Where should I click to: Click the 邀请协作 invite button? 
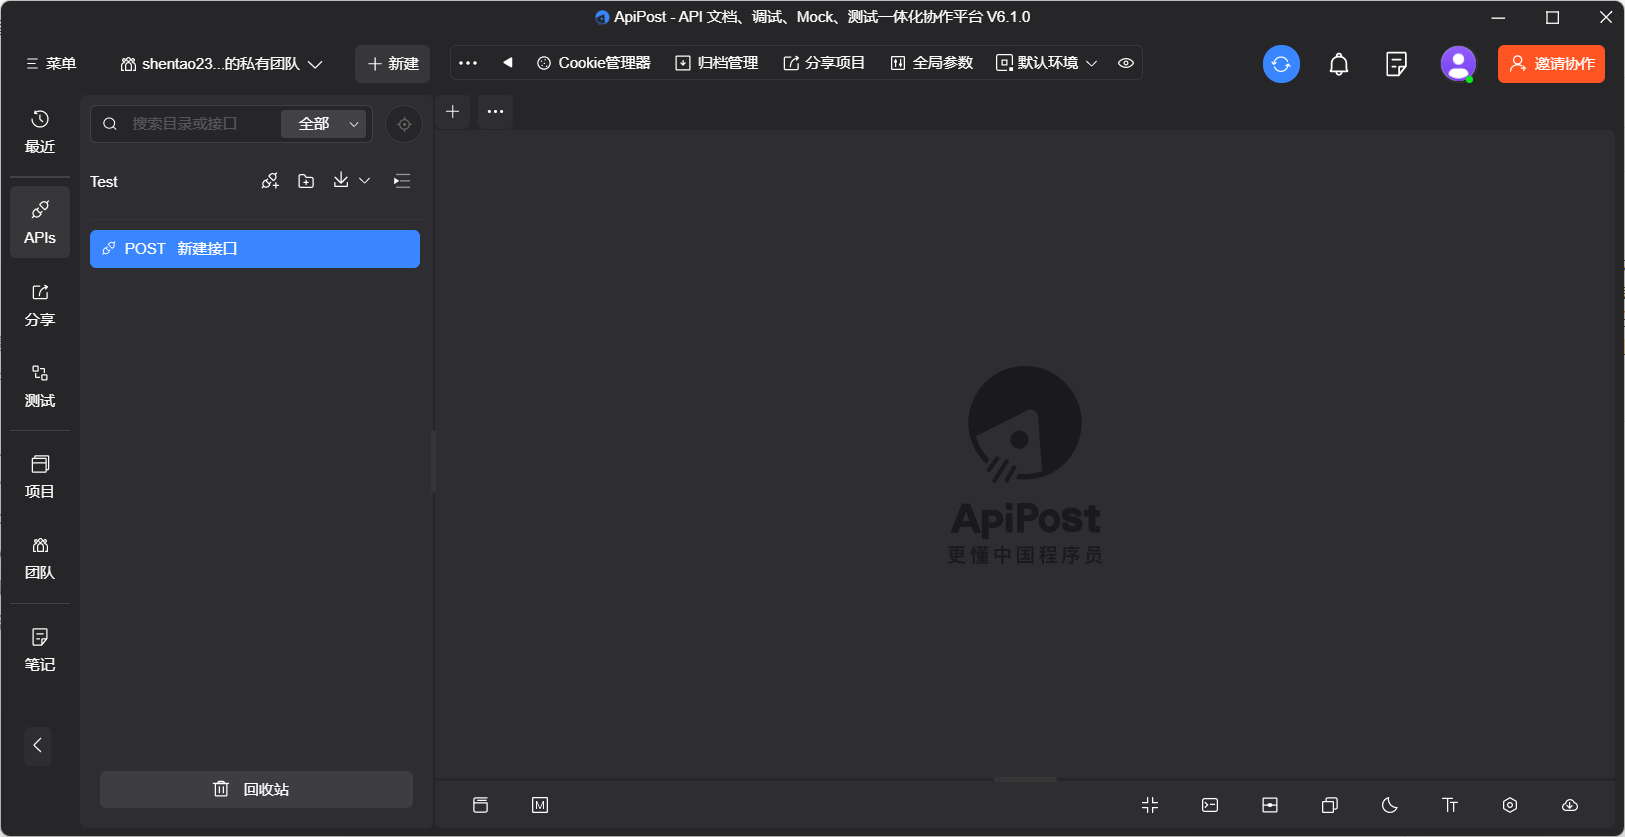point(1551,64)
